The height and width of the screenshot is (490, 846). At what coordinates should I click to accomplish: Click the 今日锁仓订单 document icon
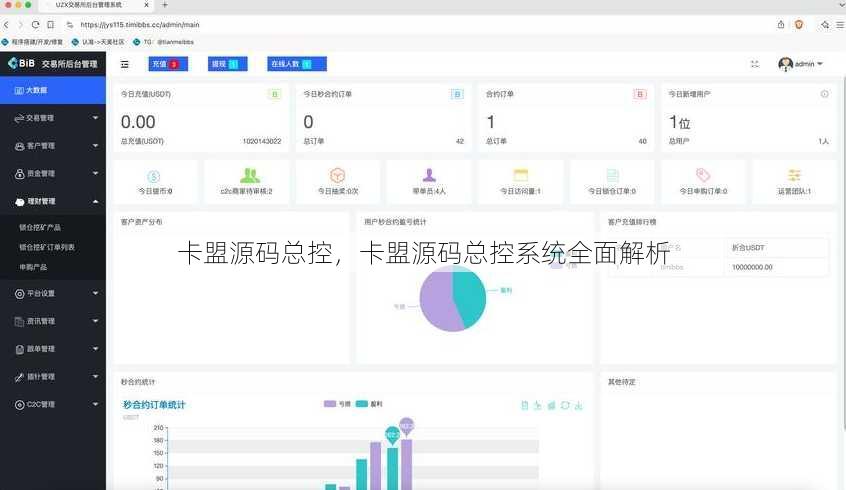tap(612, 175)
